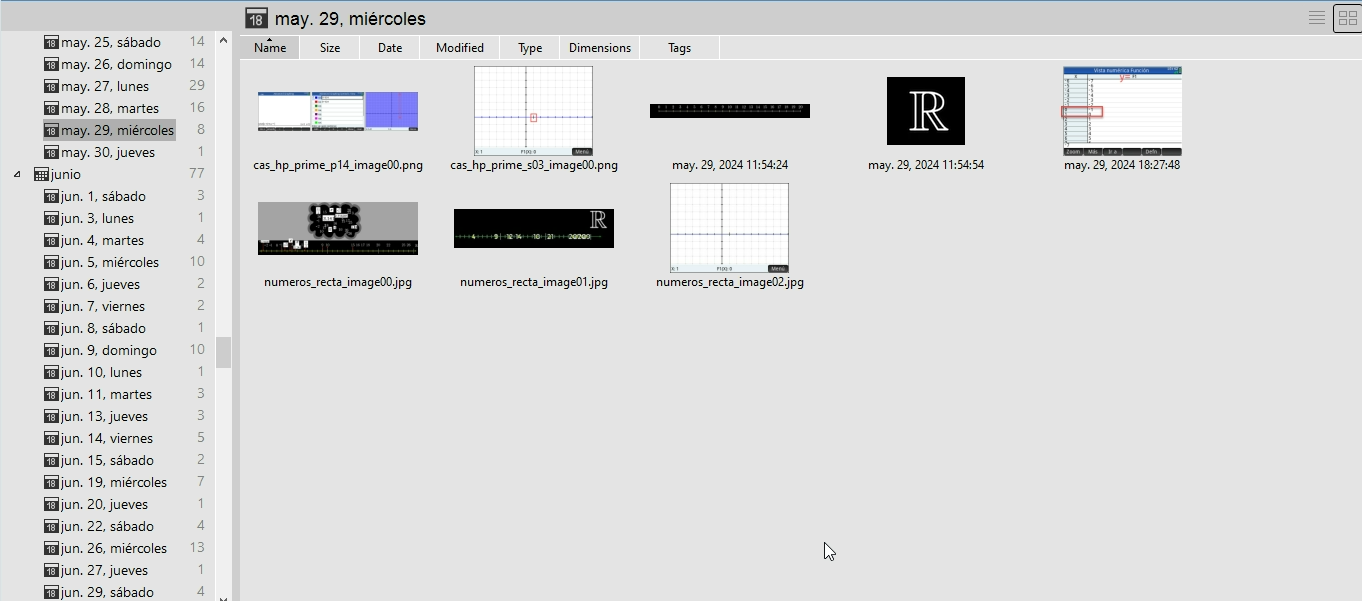This screenshot has width=1362, height=601.
Task: Select may. 29, miércoles tree label
Action: [x=117, y=130]
